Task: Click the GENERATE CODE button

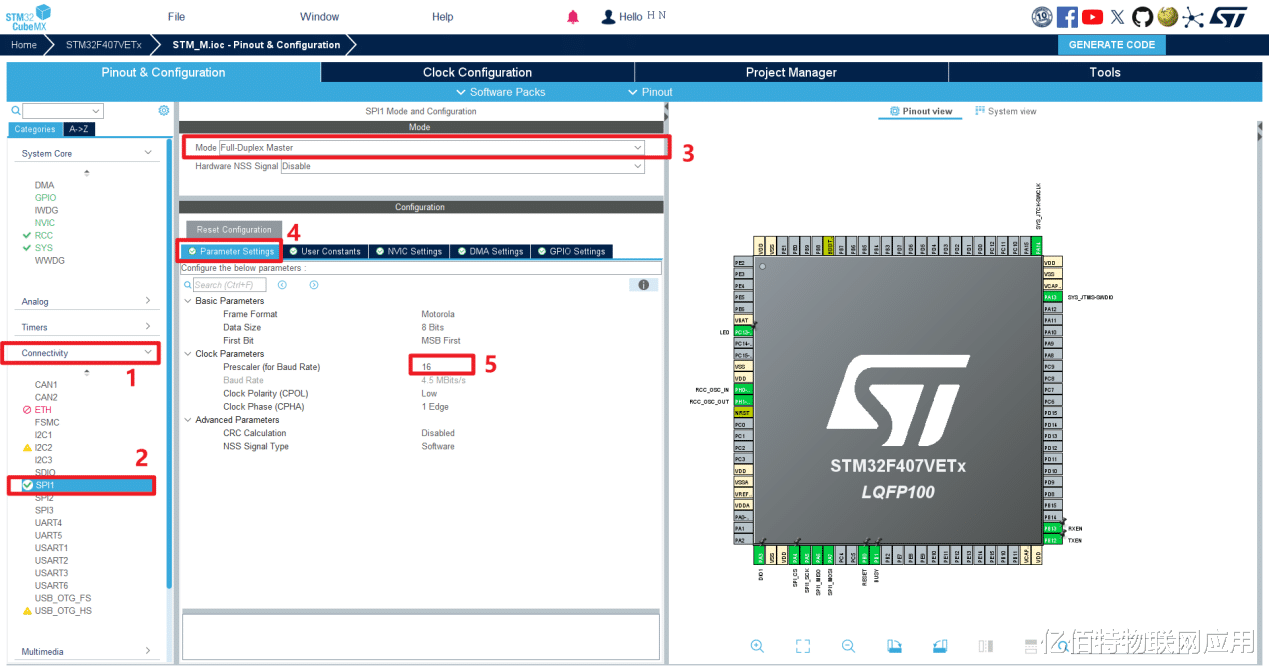Action: tap(1111, 44)
